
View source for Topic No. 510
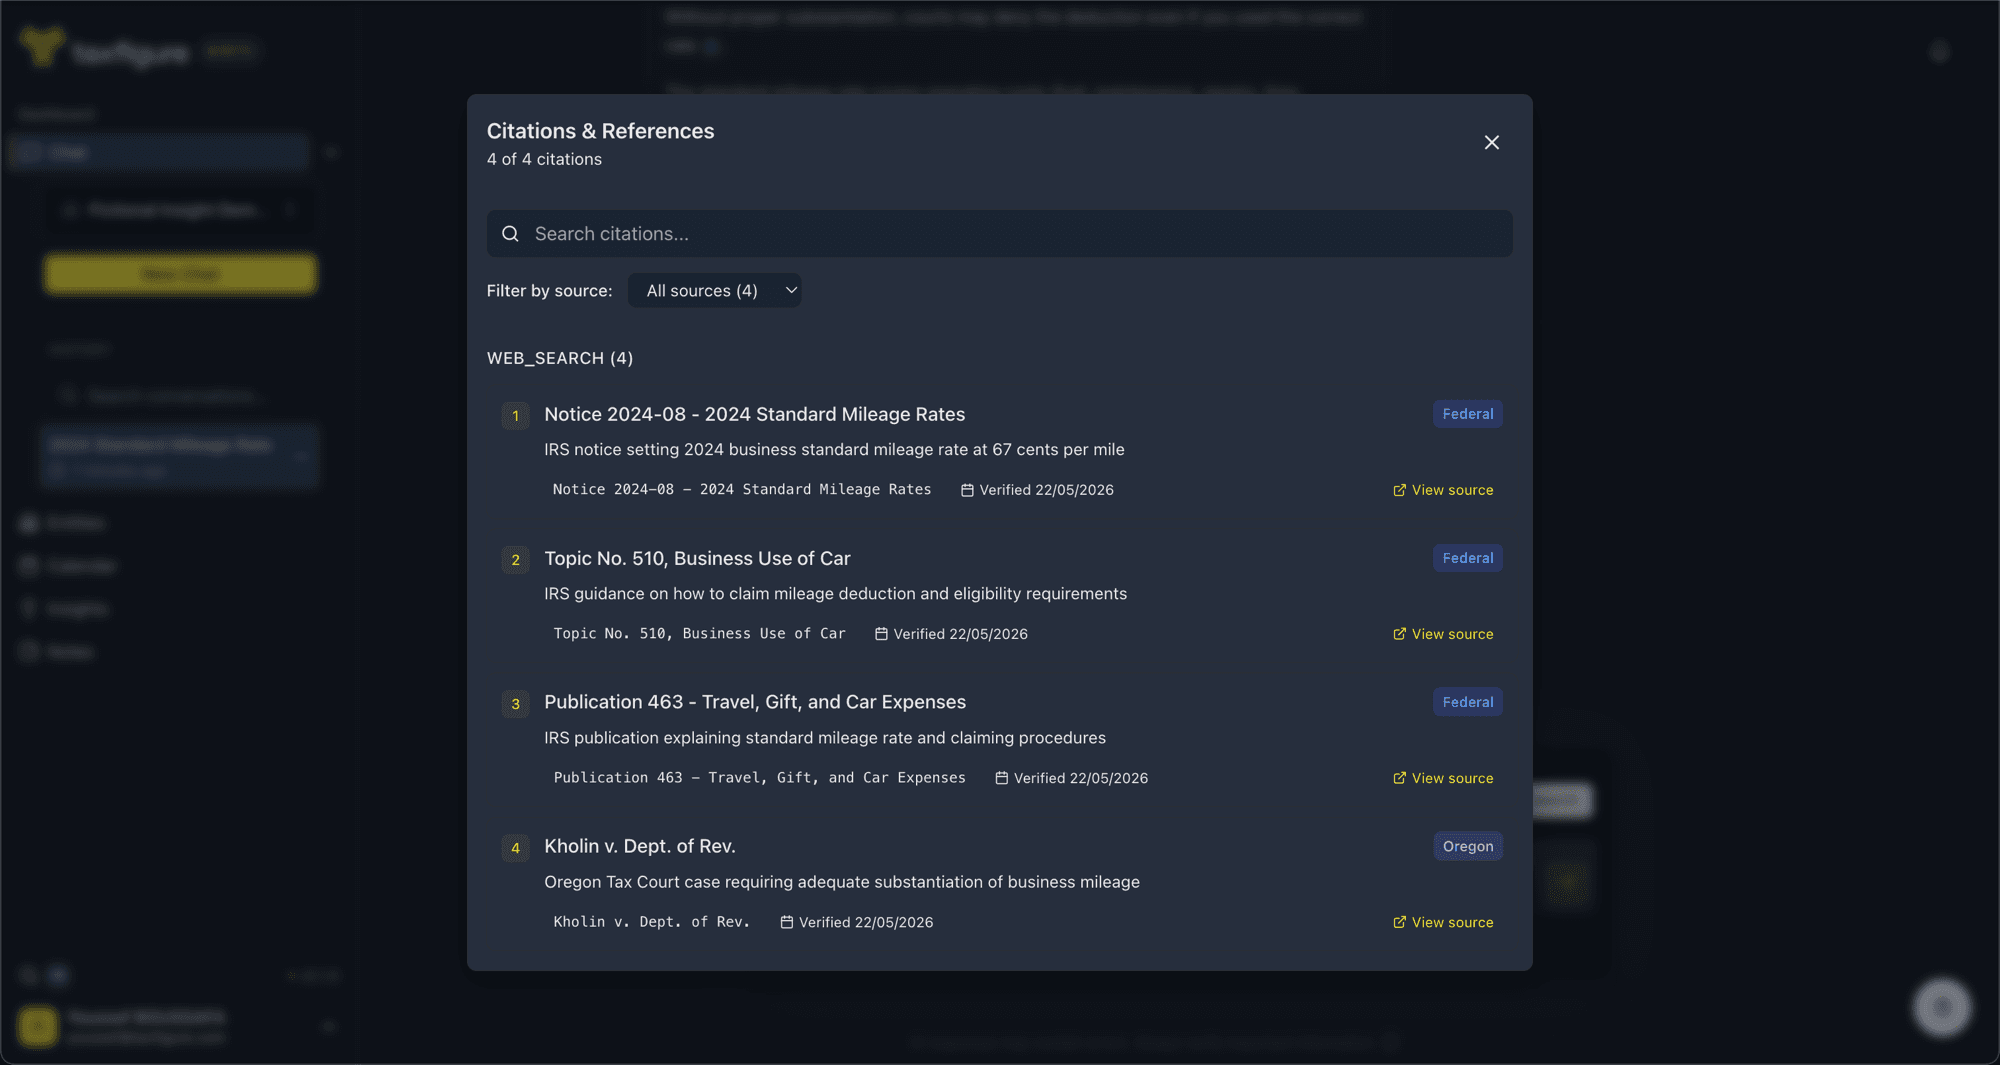click(x=1443, y=634)
